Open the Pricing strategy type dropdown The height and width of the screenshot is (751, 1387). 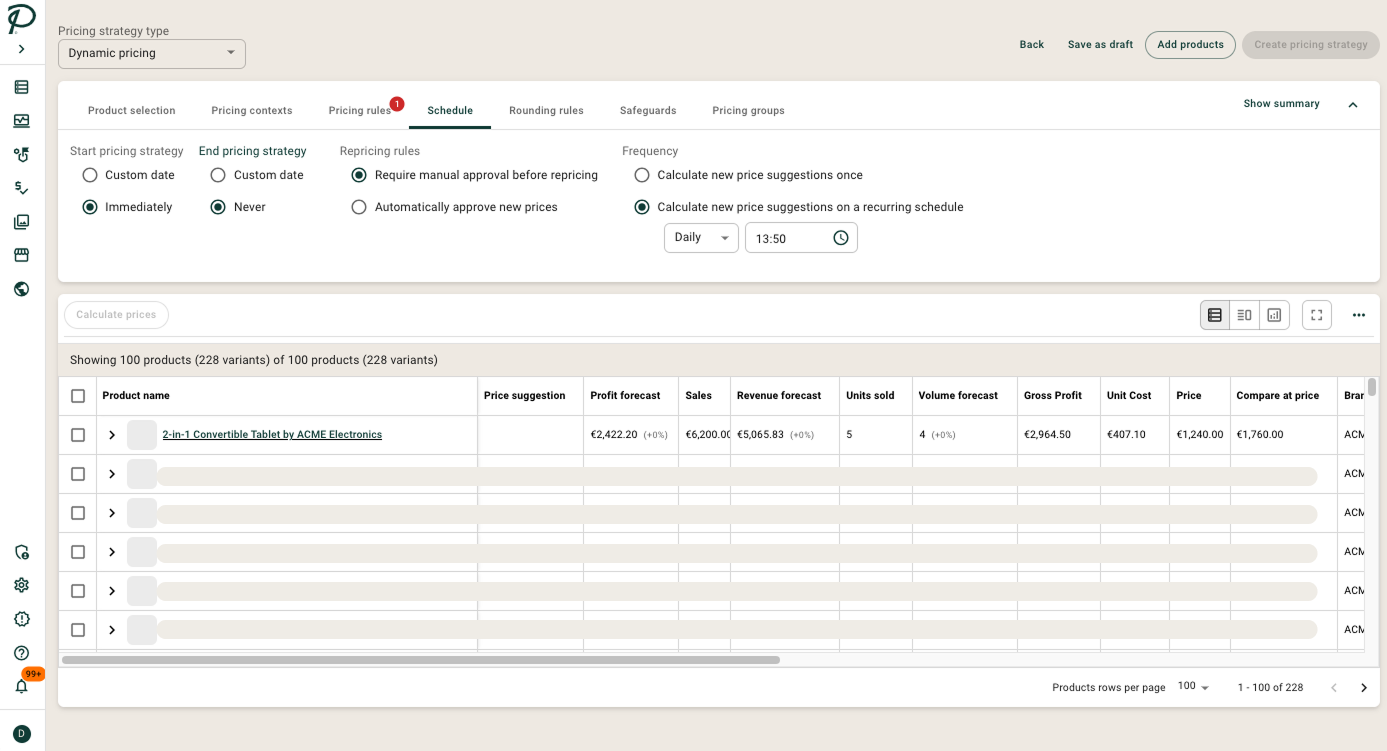click(x=151, y=53)
